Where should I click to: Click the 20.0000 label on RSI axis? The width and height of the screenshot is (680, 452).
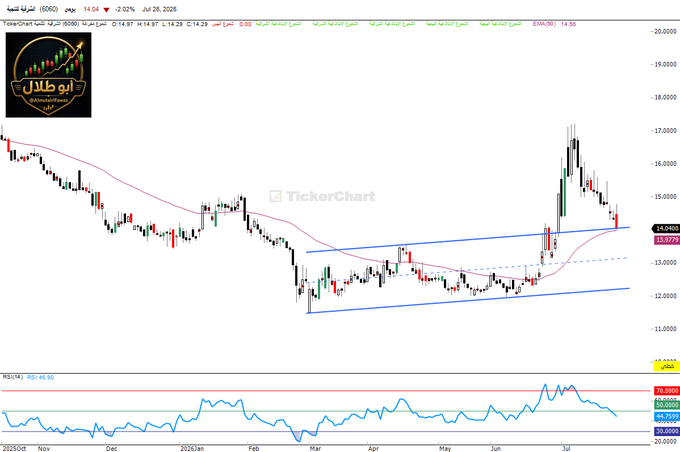coord(667,441)
